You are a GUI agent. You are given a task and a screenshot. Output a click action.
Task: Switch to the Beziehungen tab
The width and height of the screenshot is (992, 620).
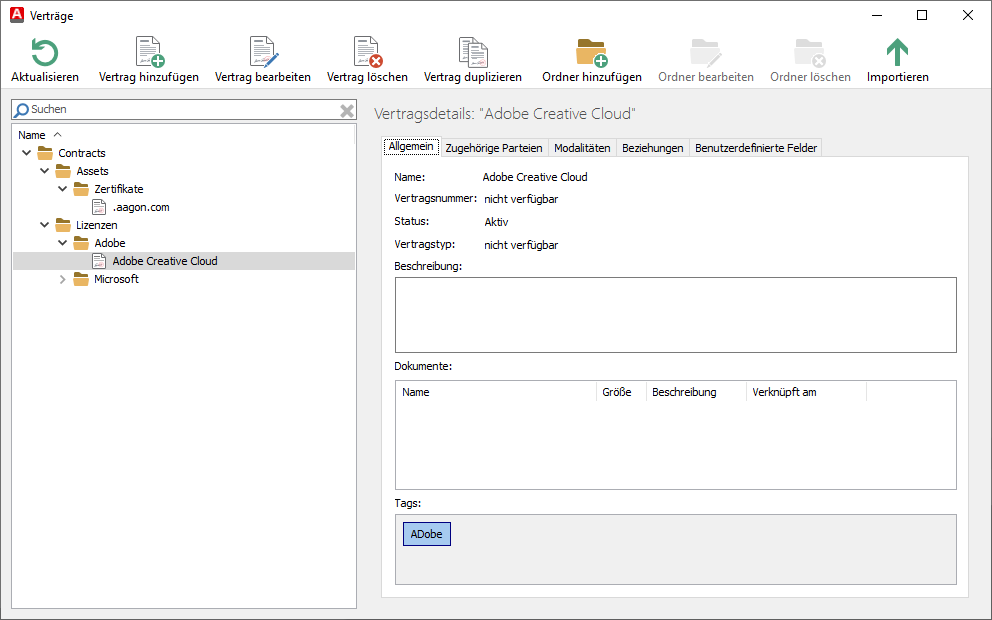[652, 148]
